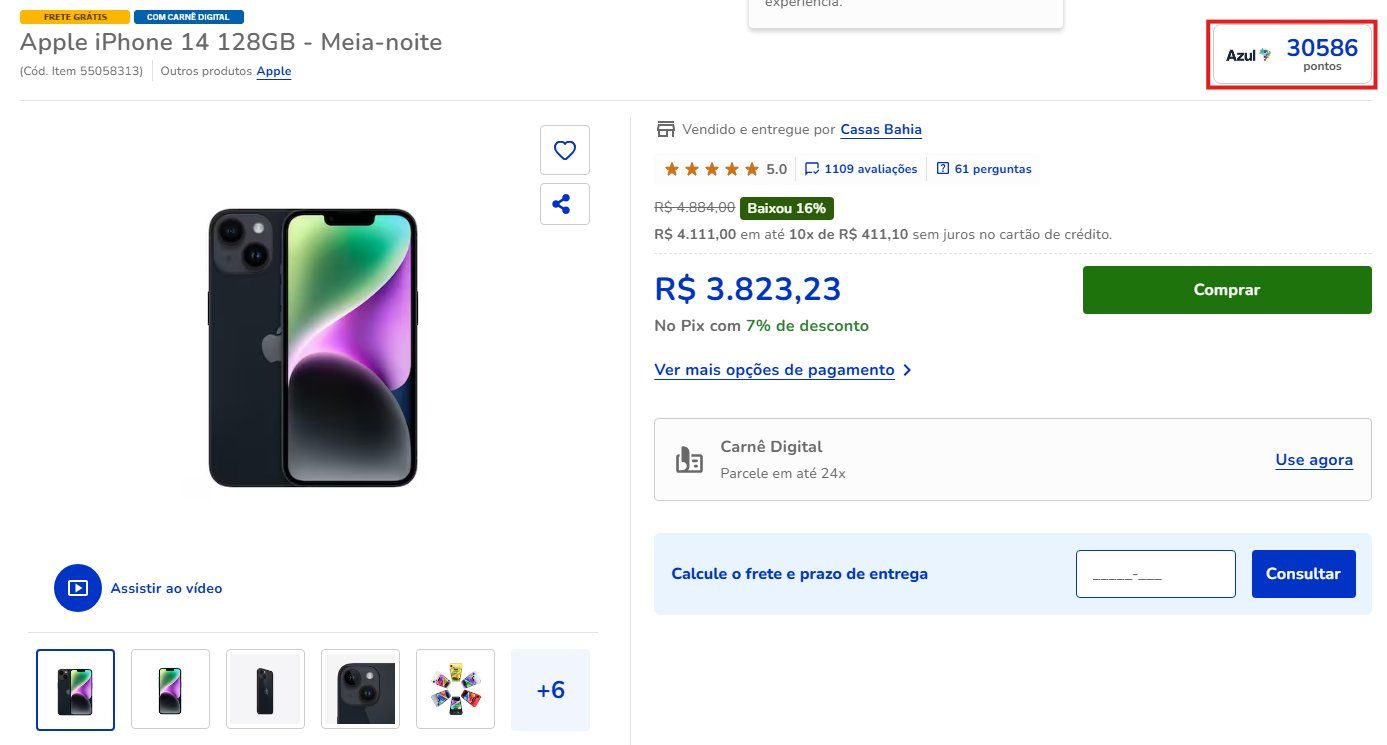
Task: Open 61 perguntas questions link
Action: (984, 169)
